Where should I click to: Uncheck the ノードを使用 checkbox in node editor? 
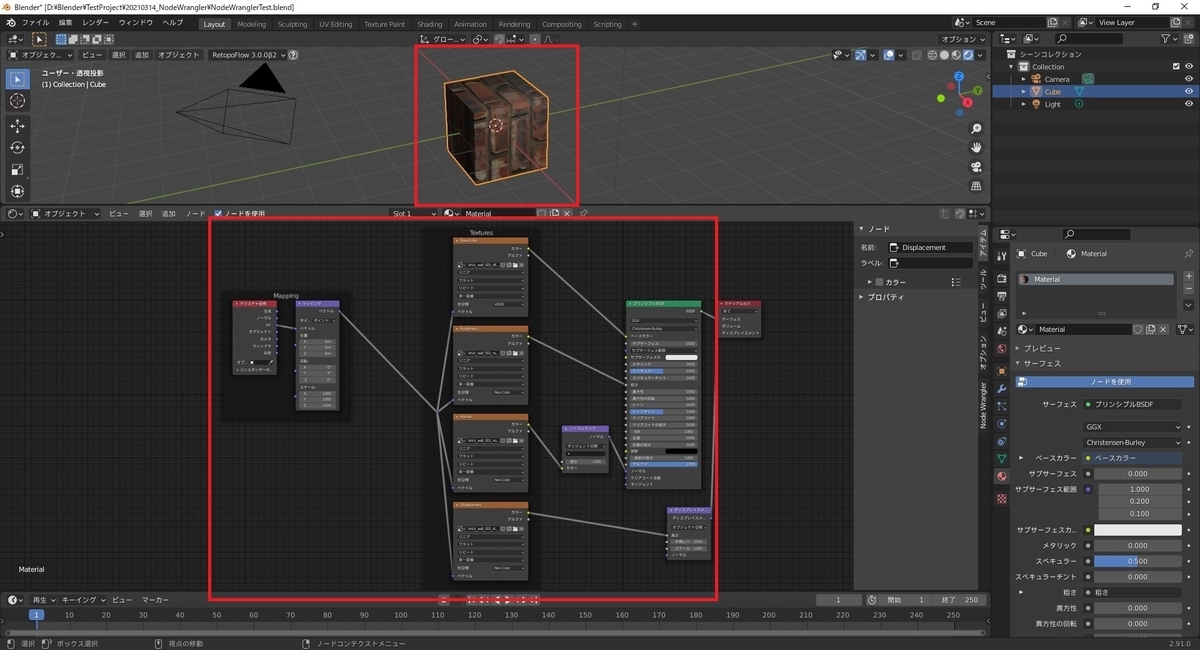(218, 213)
